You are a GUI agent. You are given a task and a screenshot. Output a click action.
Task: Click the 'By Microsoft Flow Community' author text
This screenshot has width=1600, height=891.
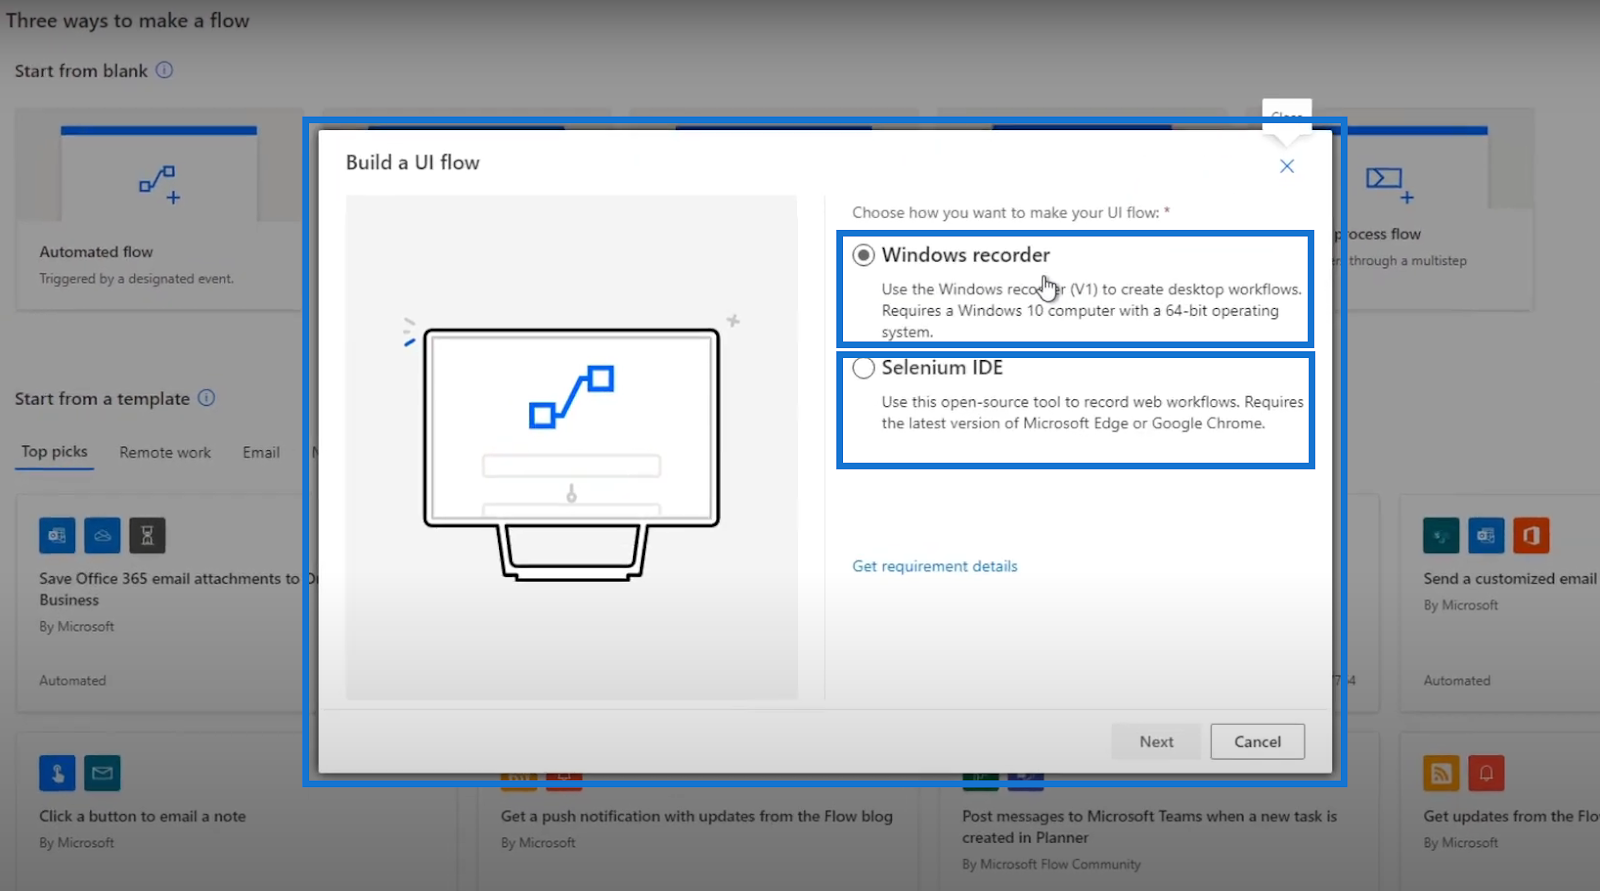1051,864
